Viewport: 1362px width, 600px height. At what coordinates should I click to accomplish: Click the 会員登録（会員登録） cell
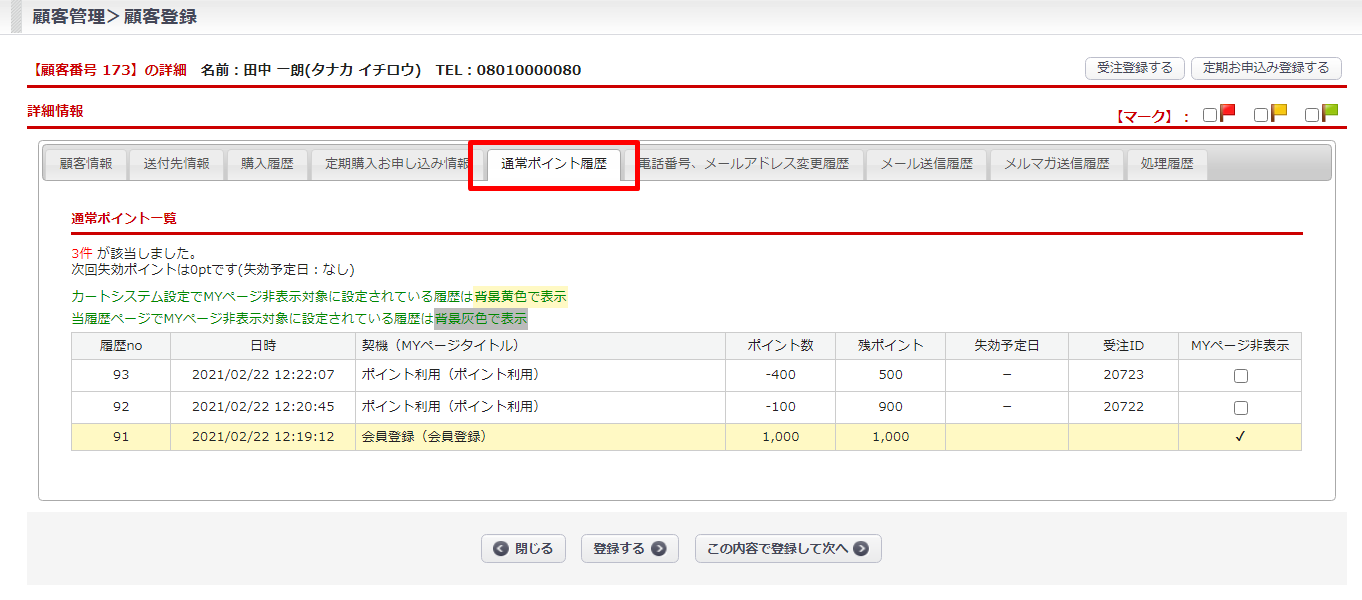(541, 437)
